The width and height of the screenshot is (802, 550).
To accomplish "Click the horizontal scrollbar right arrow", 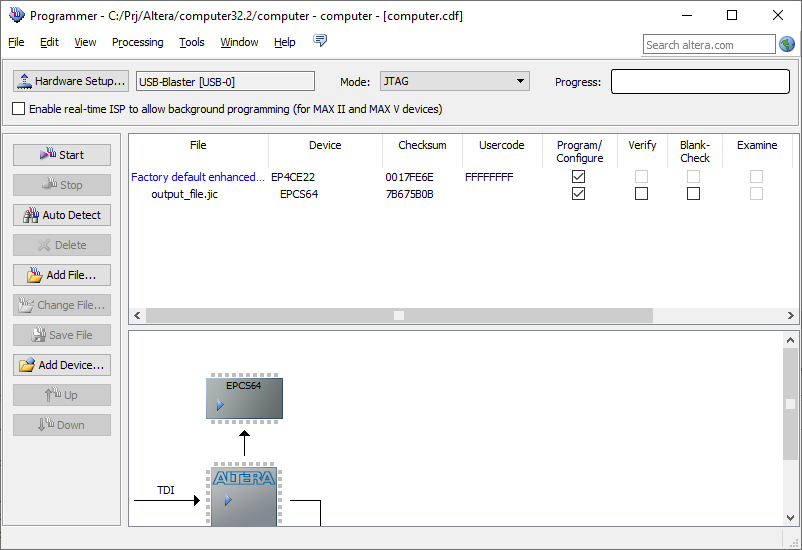I will tap(790, 316).
